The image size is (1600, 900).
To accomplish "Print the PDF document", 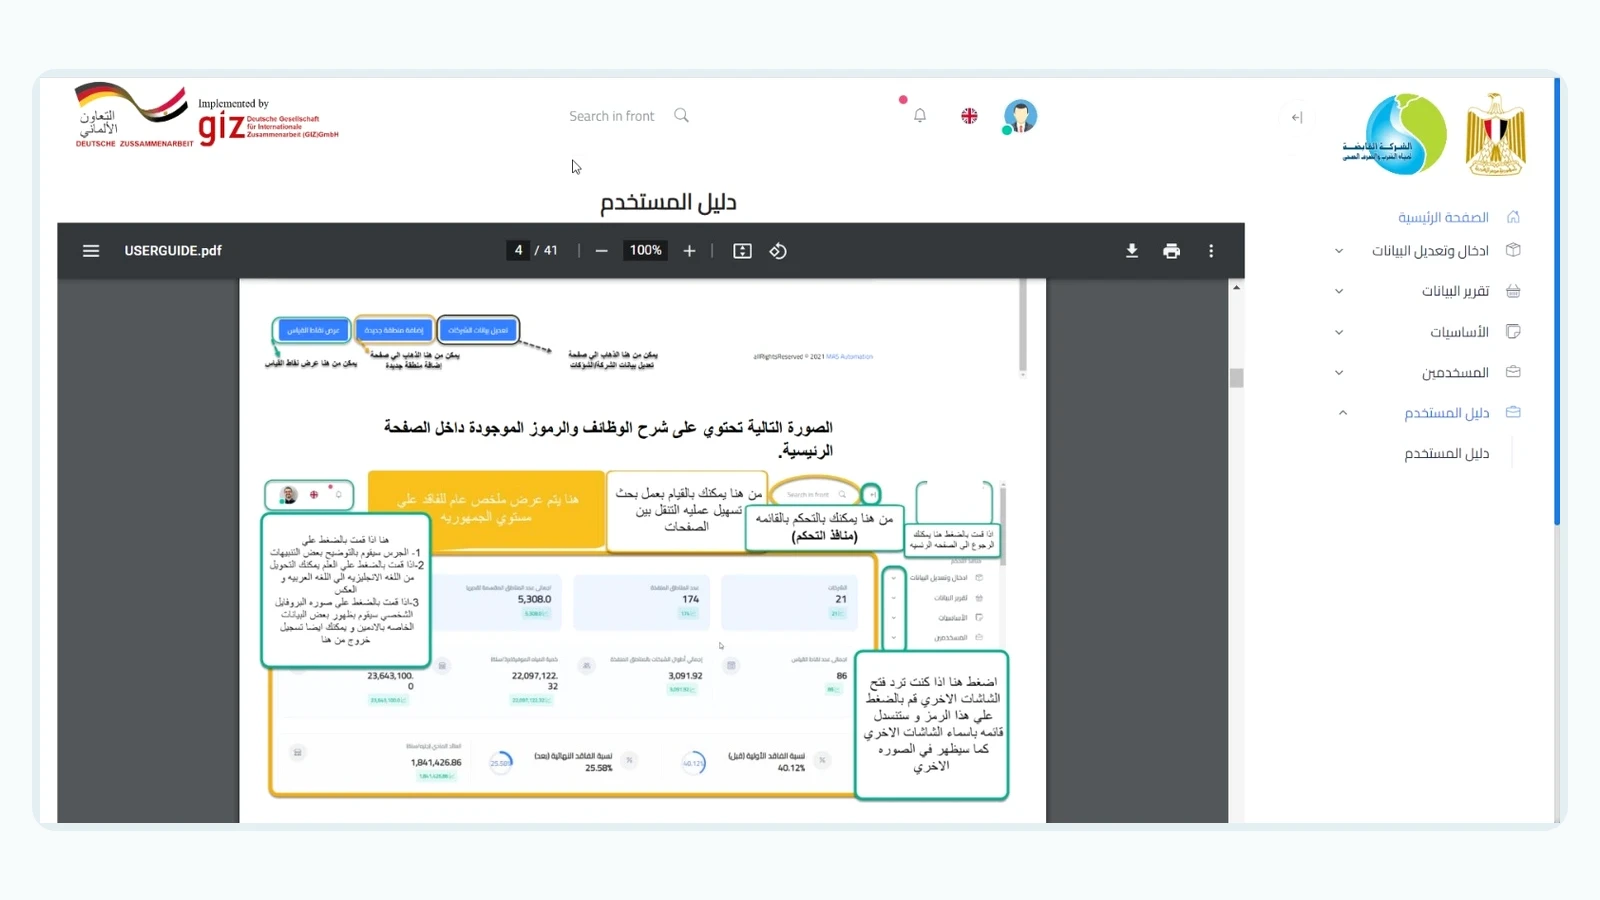I will point(1172,251).
